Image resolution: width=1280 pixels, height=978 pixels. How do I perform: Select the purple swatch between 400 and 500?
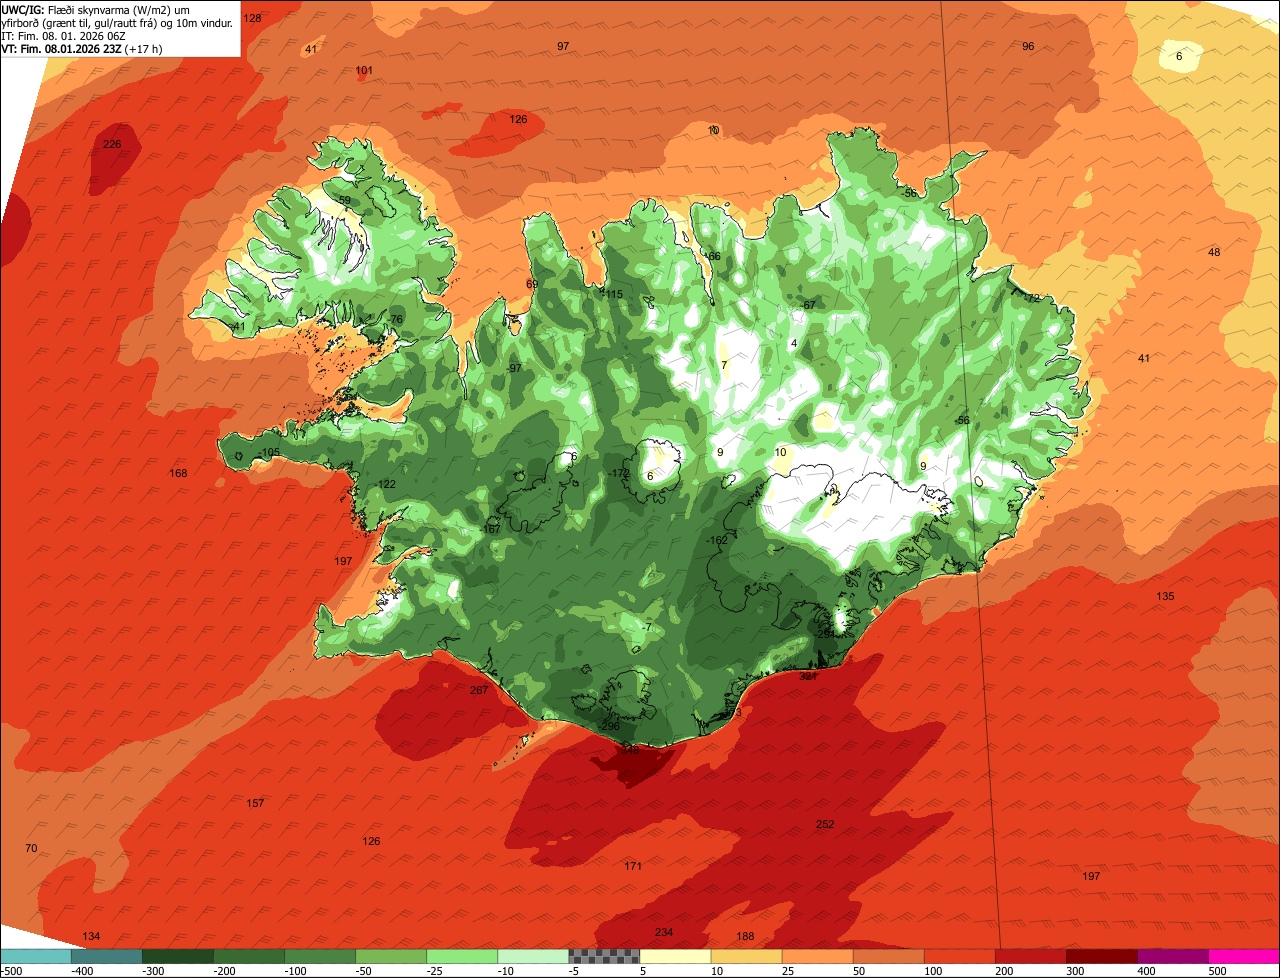(1173, 956)
